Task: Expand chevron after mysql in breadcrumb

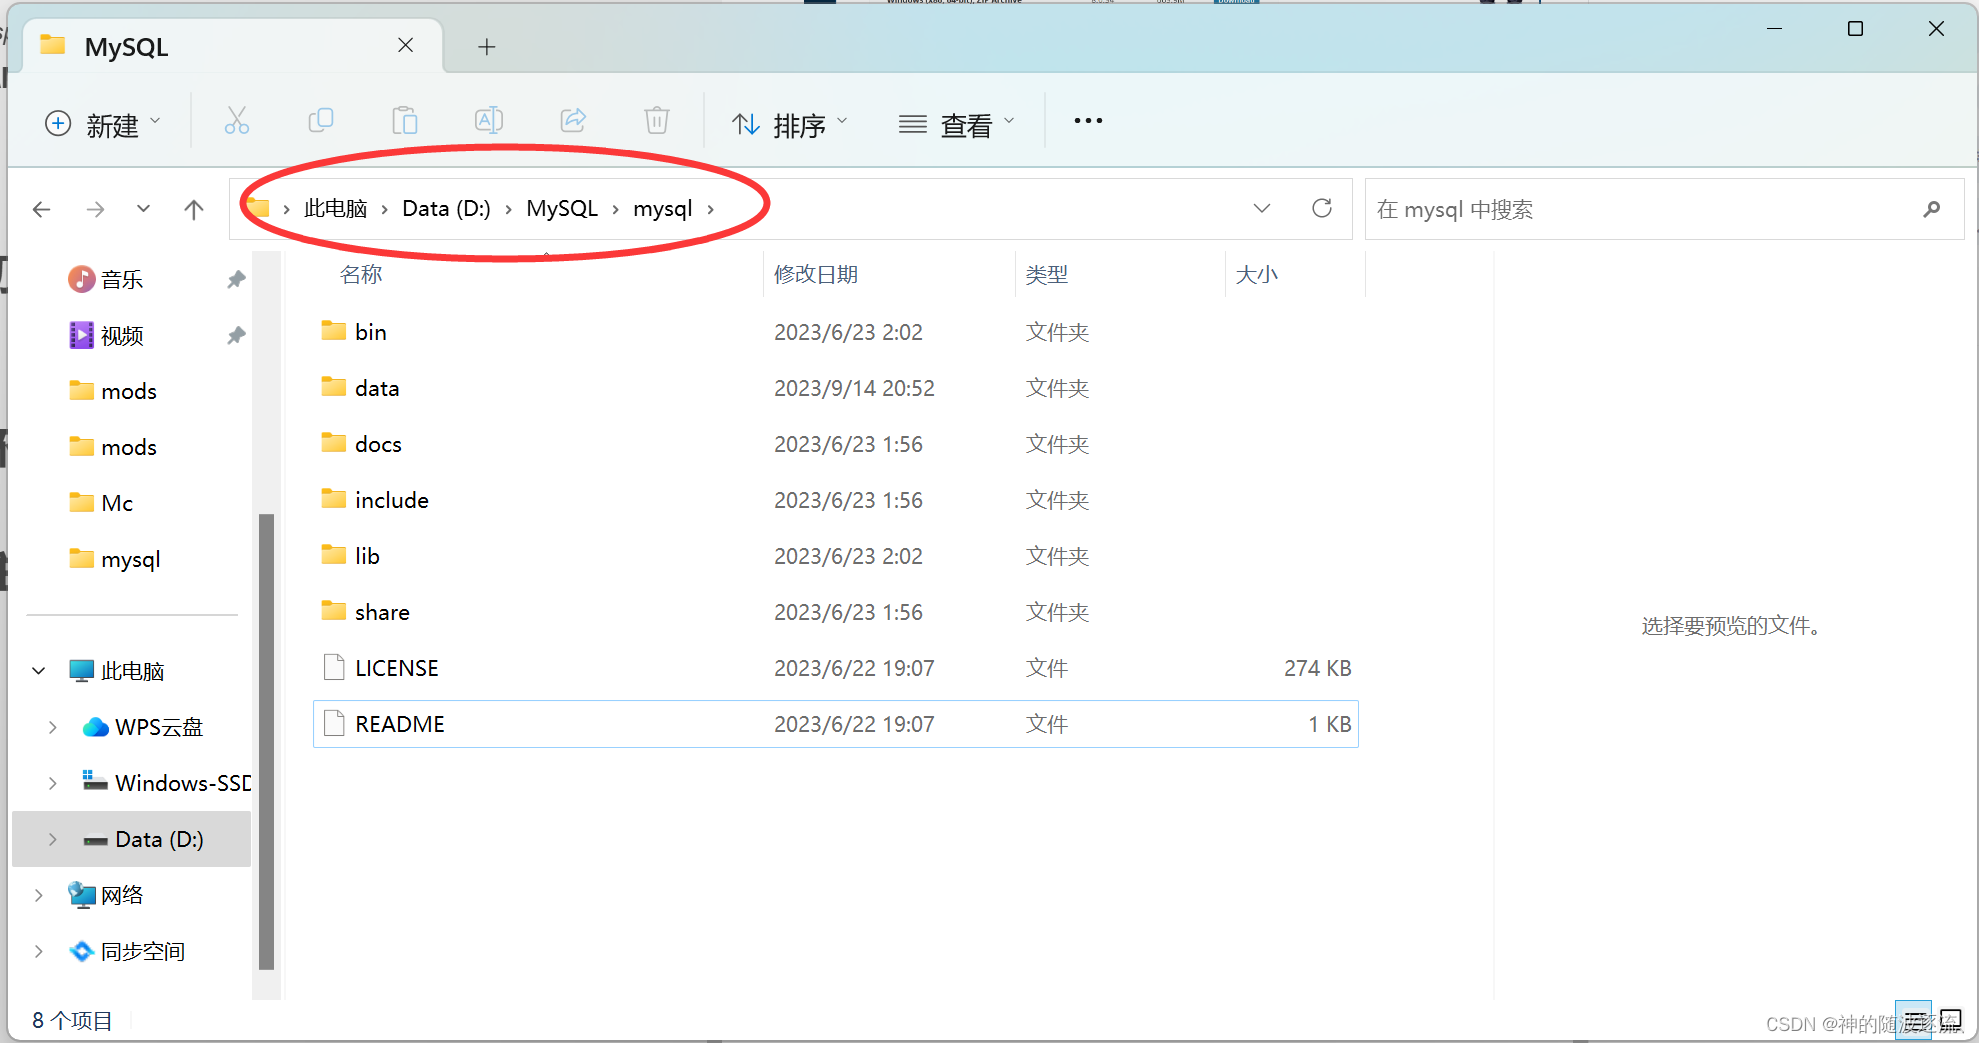Action: 711,209
